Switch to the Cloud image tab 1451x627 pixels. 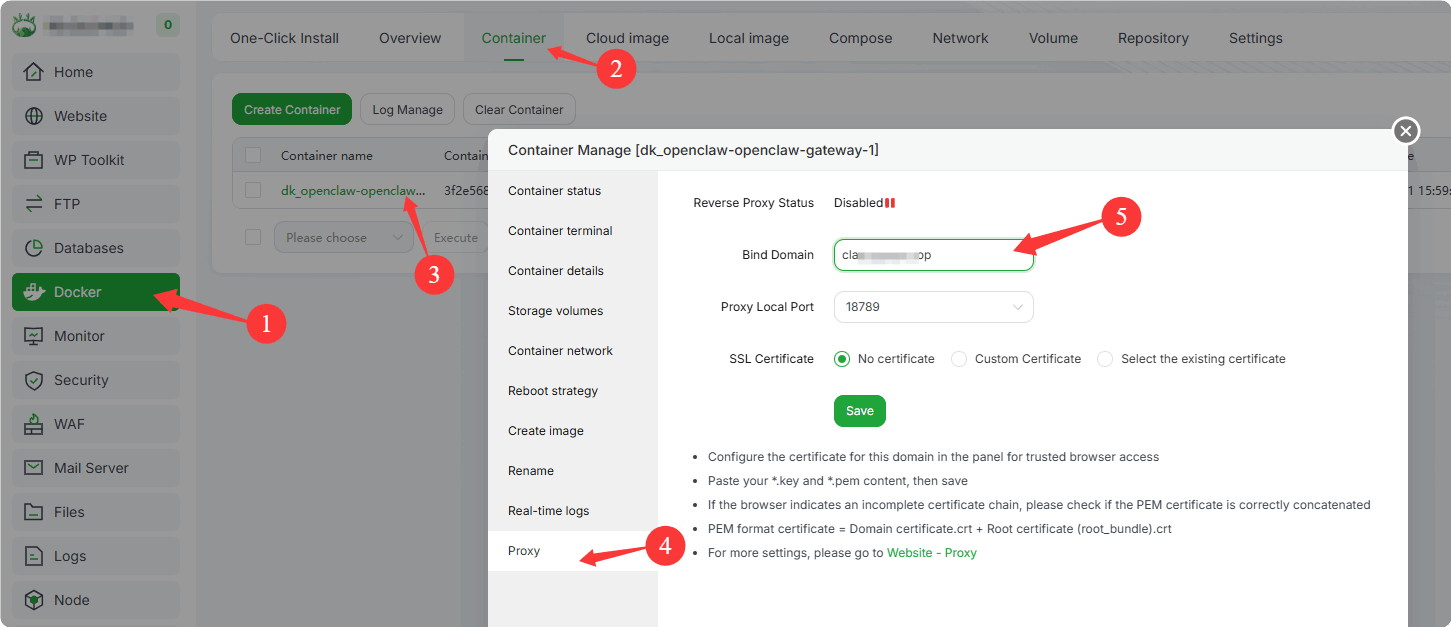coord(627,38)
